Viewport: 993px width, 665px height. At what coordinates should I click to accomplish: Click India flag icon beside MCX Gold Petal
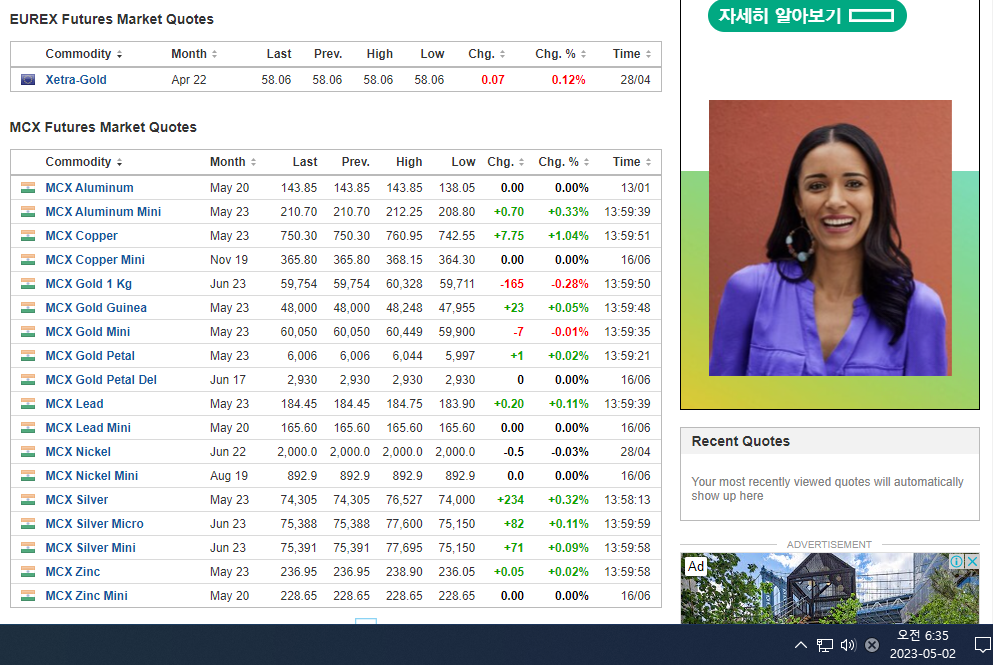tap(28, 357)
